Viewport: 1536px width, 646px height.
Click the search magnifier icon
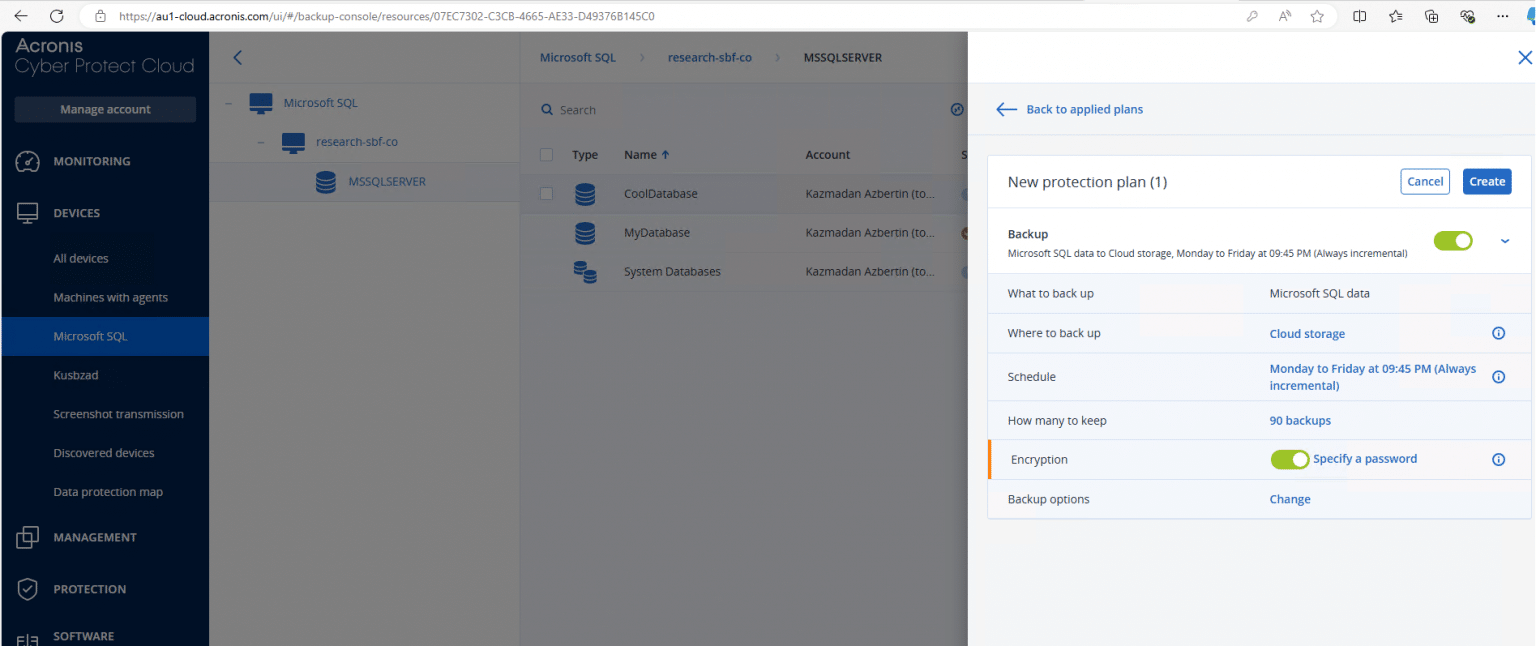tap(546, 109)
